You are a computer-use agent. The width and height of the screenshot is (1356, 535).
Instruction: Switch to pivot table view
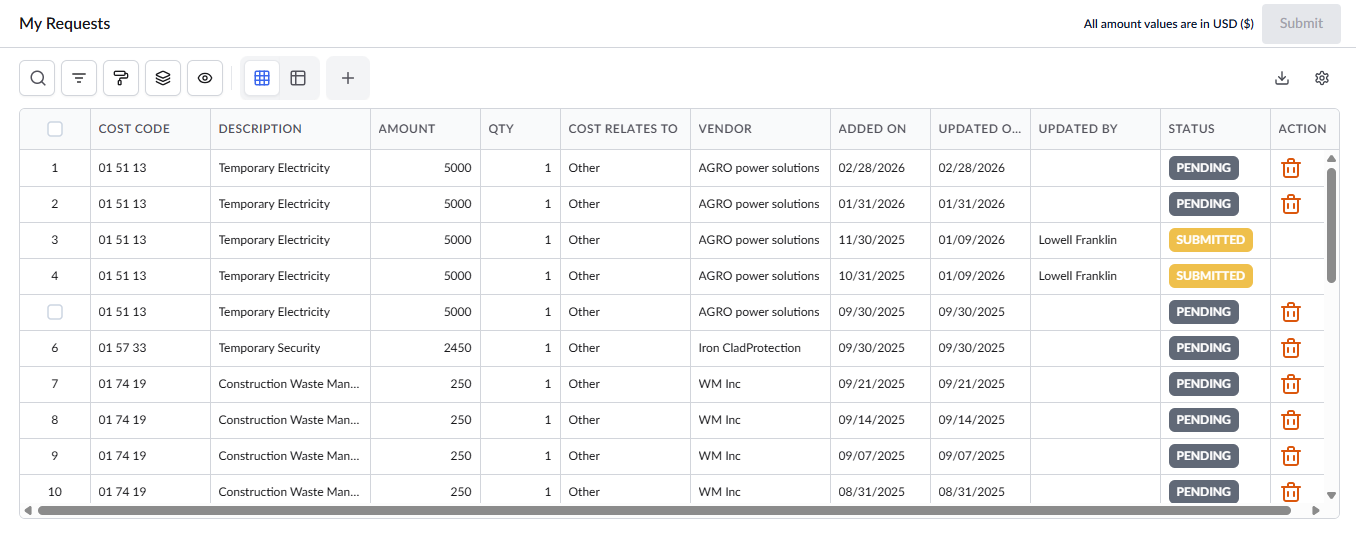click(298, 78)
